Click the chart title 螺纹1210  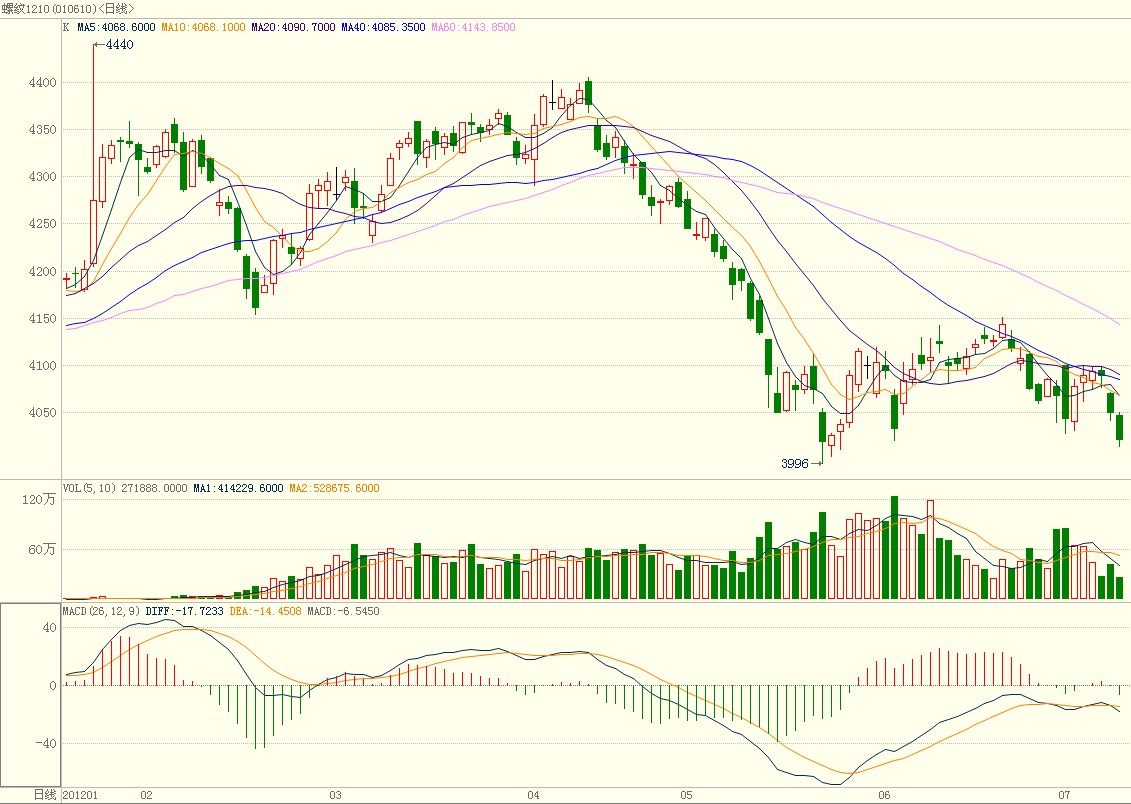pyautogui.click(x=26, y=9)
